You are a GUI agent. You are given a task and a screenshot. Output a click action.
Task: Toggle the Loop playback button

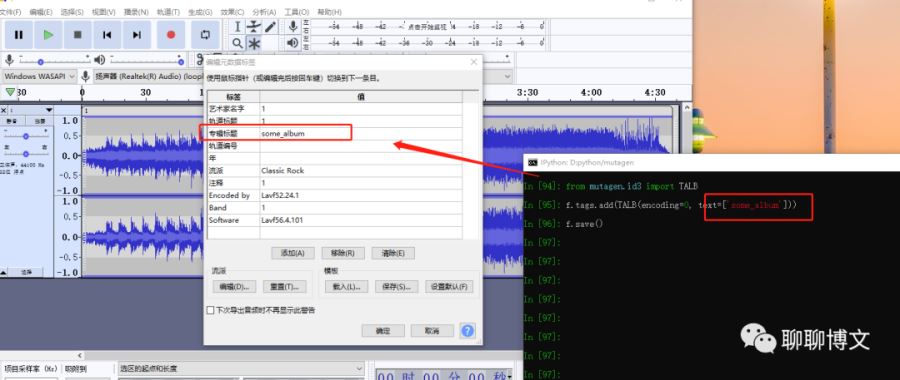point(205,35)
